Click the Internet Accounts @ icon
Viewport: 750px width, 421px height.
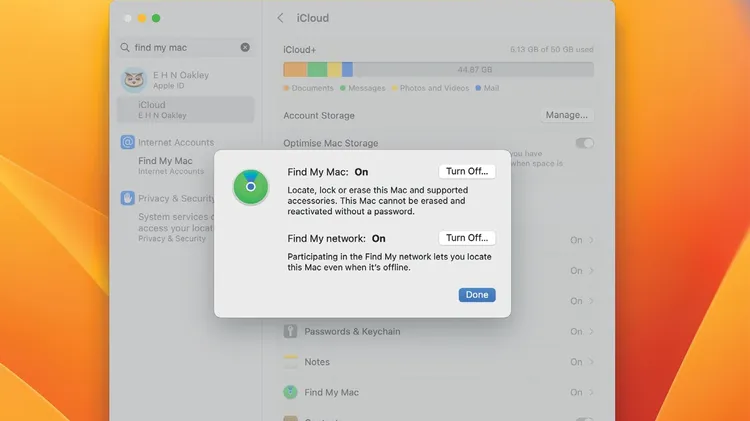pyautogui.click(x=128, y=142)
